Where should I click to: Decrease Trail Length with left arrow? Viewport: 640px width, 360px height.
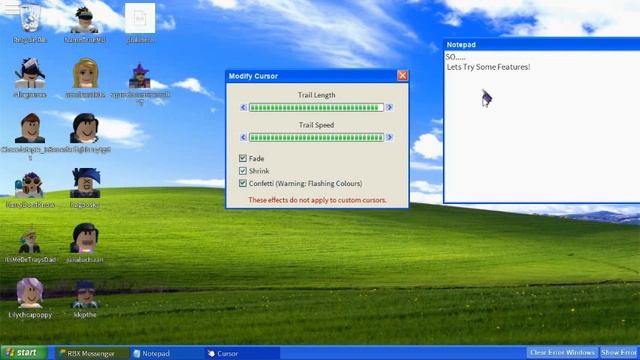[x=244, y=107]
